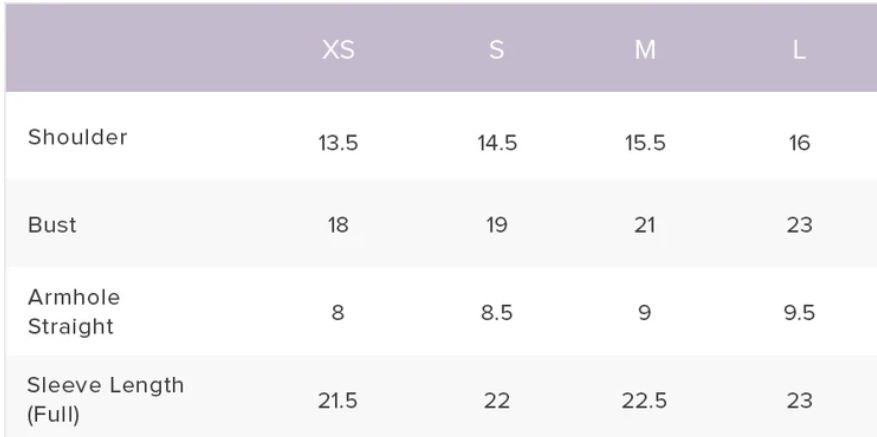Select the S Shoulder value 14.5

pyautogui.click(x=497, y=143)
